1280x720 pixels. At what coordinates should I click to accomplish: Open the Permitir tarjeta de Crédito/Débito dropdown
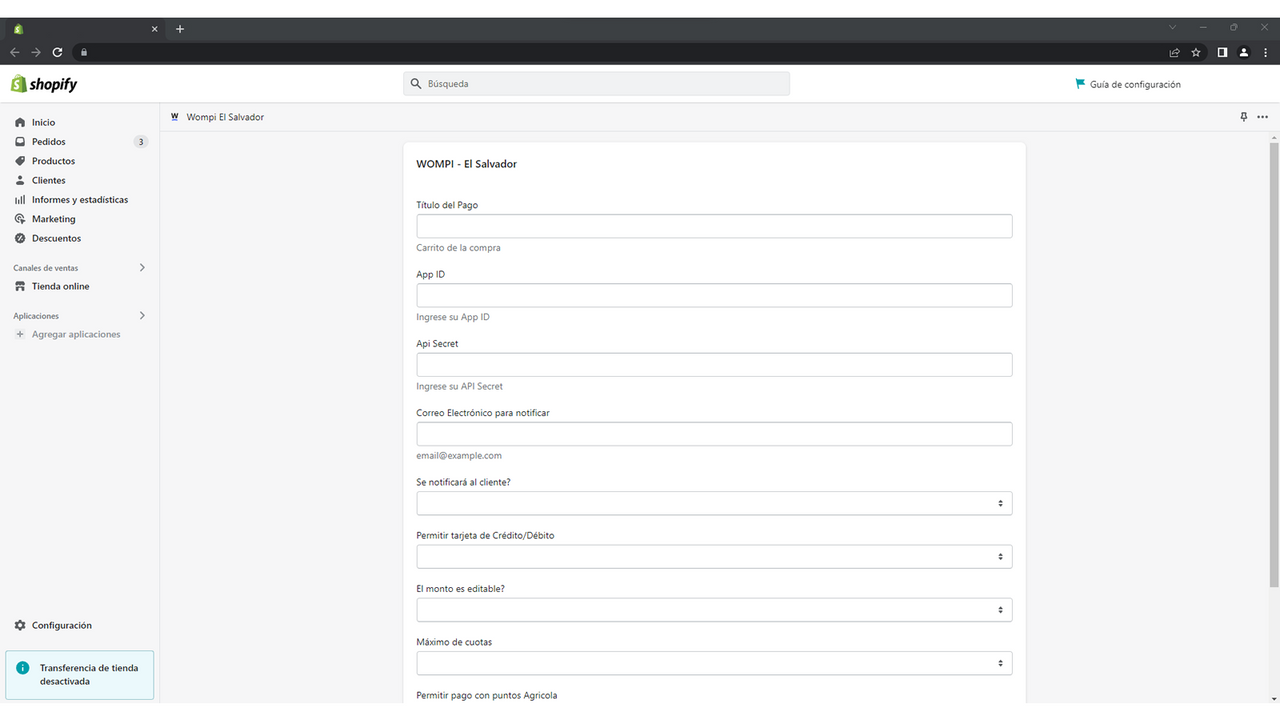click(714, 557)
